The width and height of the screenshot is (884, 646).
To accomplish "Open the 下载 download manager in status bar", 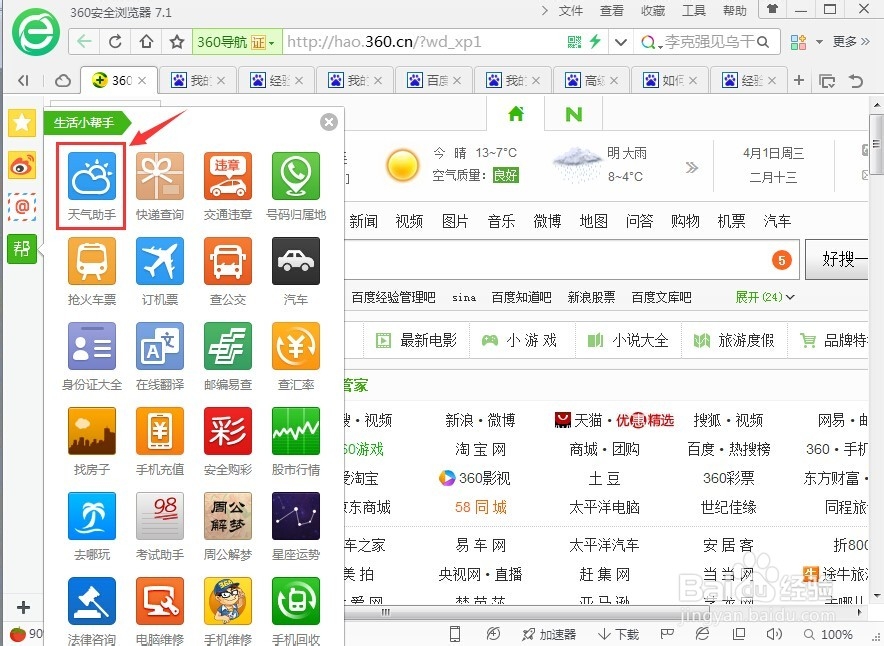I will pos(618,634).
